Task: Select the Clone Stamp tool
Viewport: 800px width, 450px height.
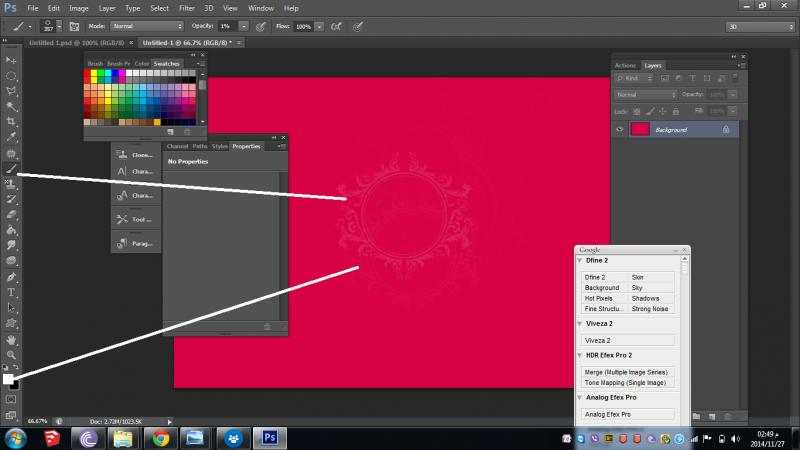Action: point(11,184)
